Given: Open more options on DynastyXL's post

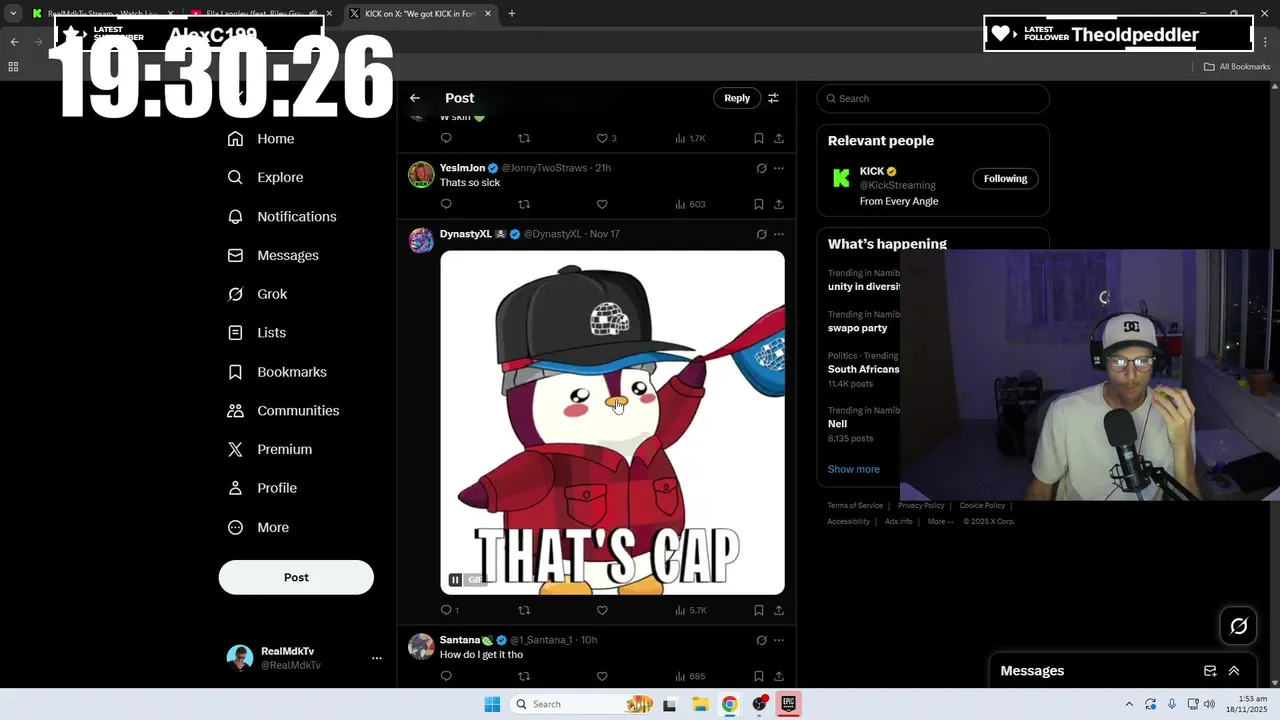Looking at the screenshot, I should pos(779,234).
